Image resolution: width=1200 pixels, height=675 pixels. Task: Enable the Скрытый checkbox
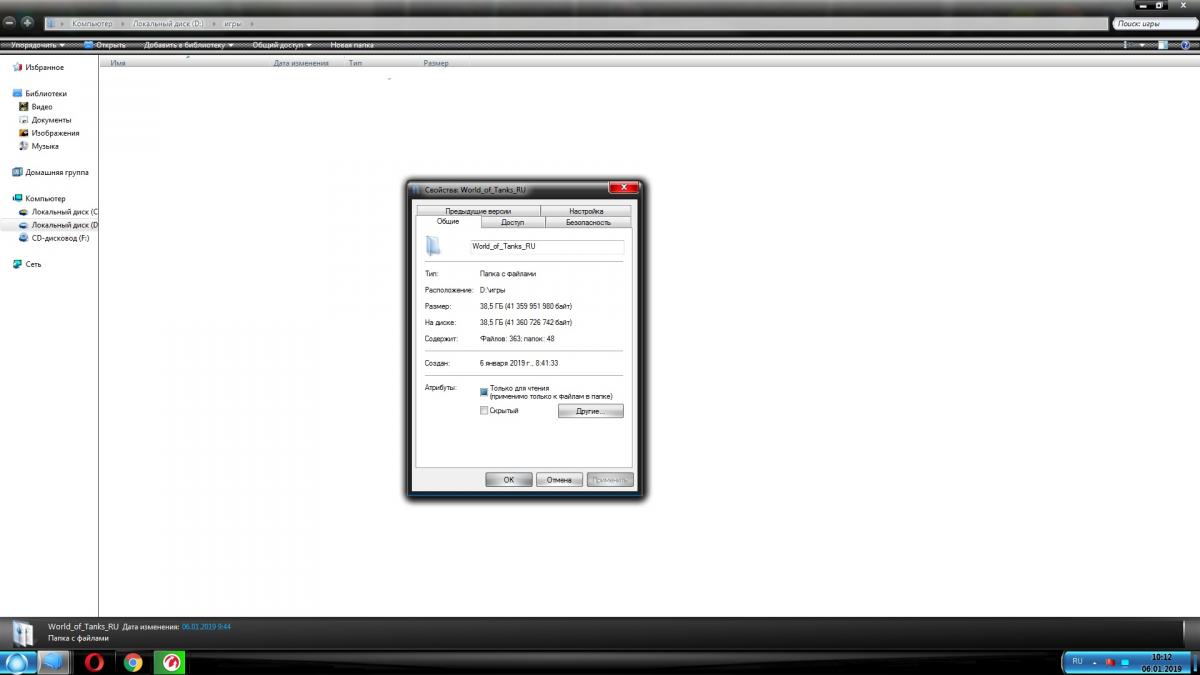pos(484,411)
